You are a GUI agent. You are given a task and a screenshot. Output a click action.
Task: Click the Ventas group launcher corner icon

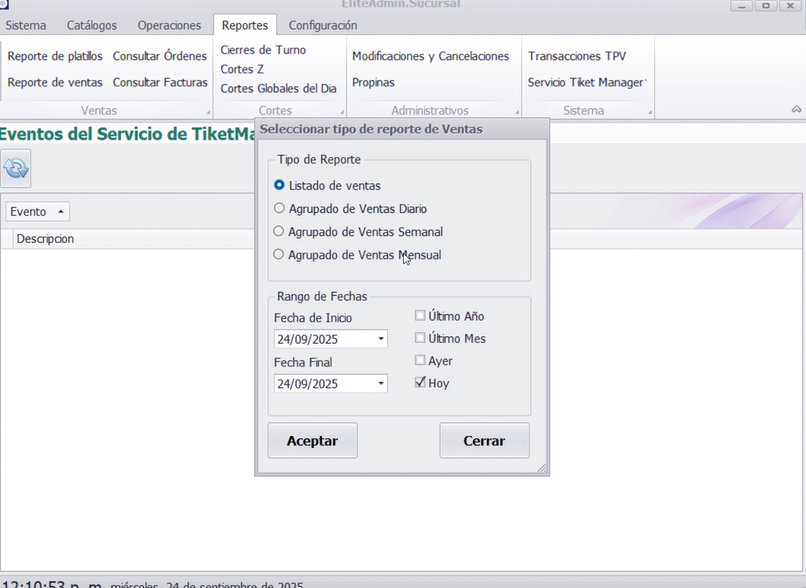209,112
